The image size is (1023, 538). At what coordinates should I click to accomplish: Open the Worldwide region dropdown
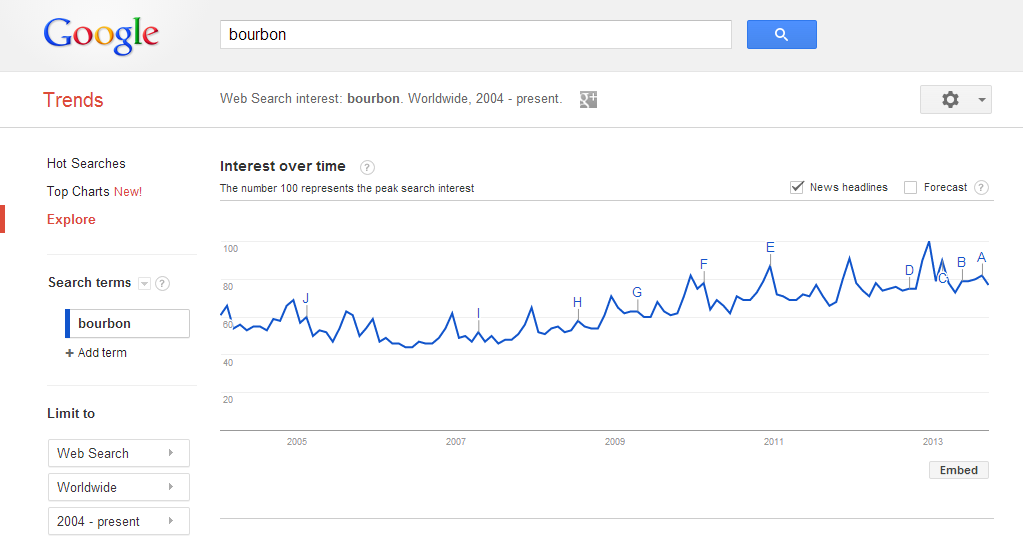click(119, 487)
